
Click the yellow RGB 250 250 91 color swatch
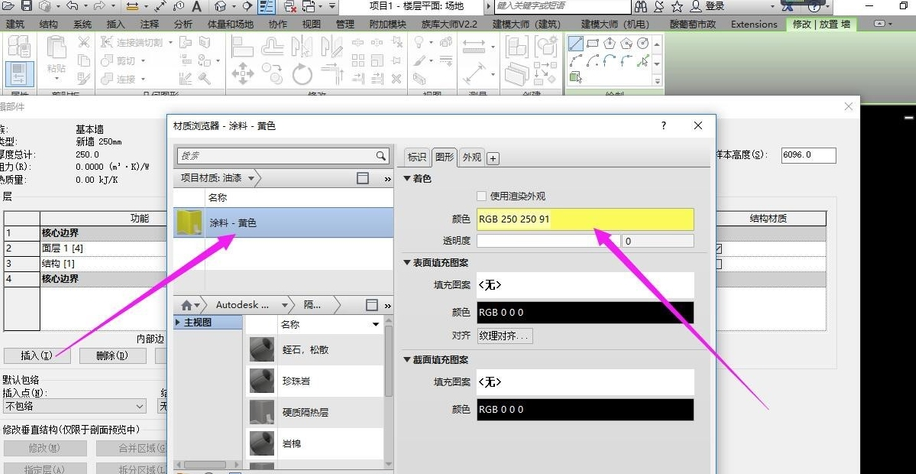click(x=585, y=220)
